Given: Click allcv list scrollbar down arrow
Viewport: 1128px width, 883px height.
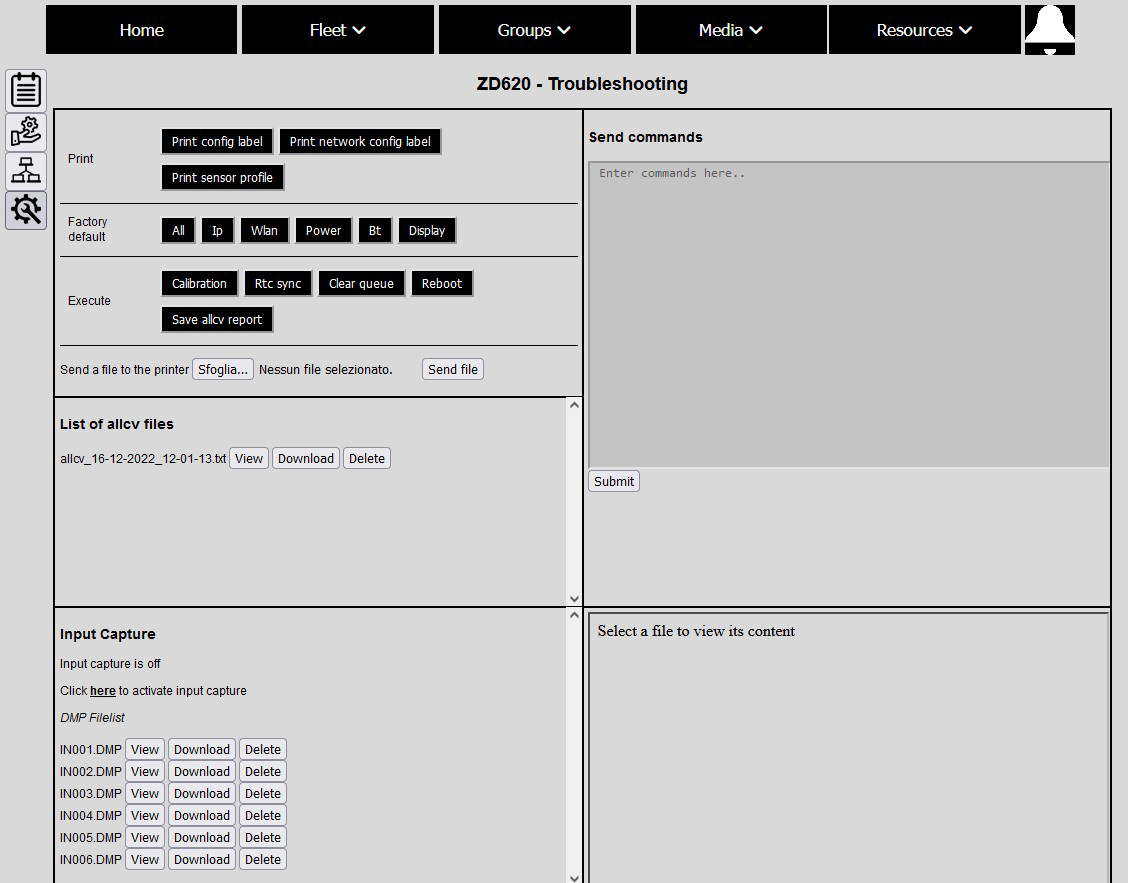Looking at the screenshot, I should [x=574, y=598].
